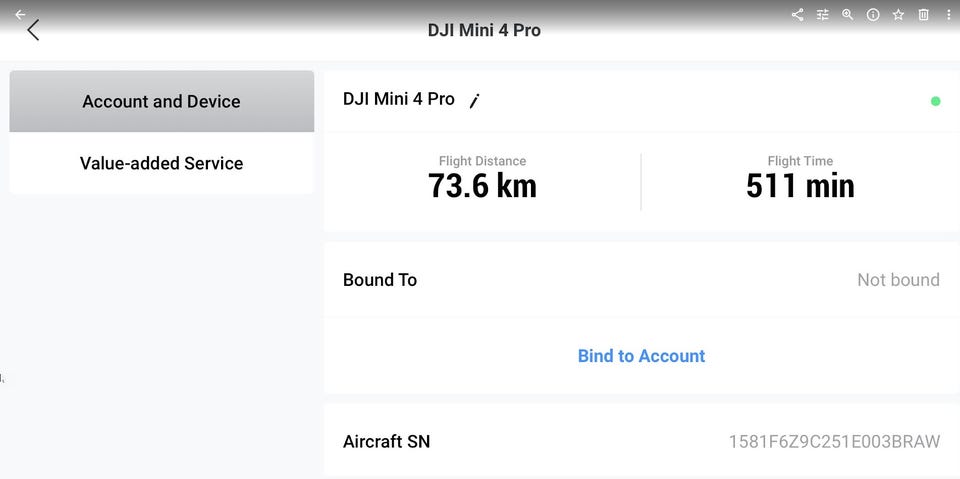
Task: Click the 511 min Flight Time stat
Action: 800,185
